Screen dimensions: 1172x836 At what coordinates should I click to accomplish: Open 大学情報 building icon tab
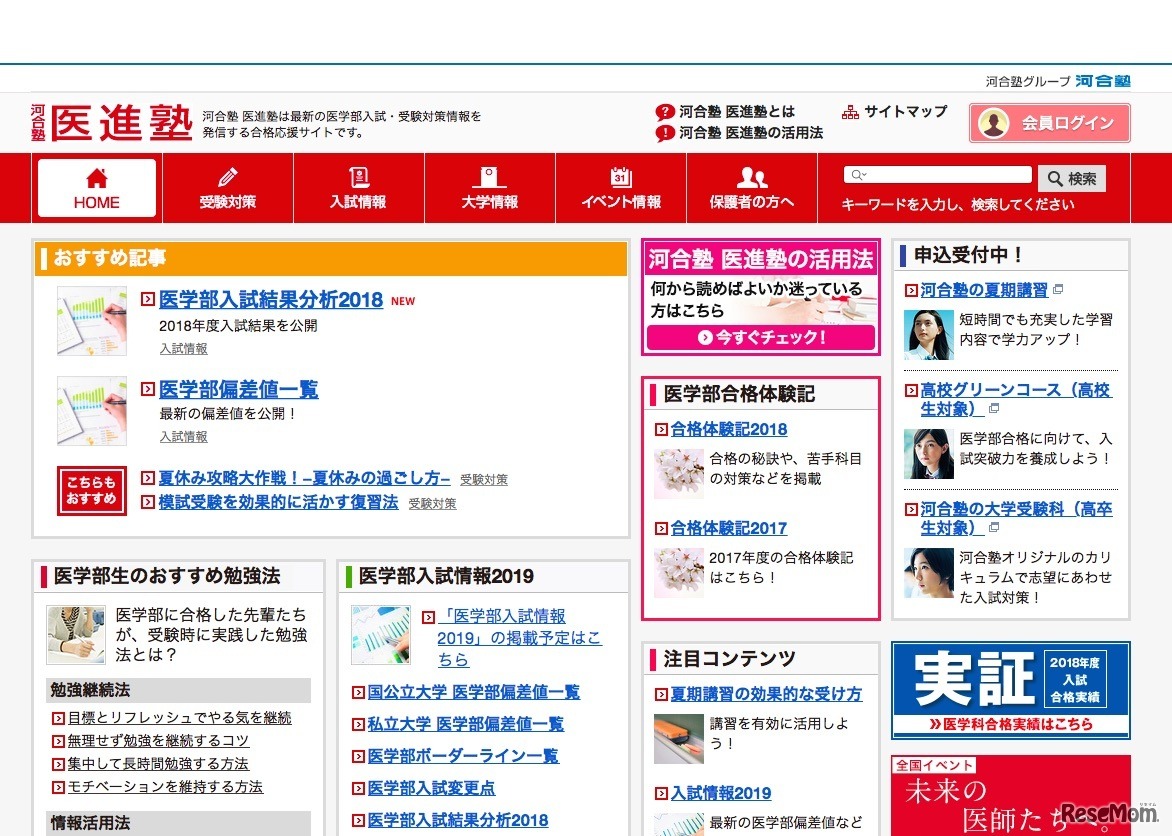coord(489,178)
